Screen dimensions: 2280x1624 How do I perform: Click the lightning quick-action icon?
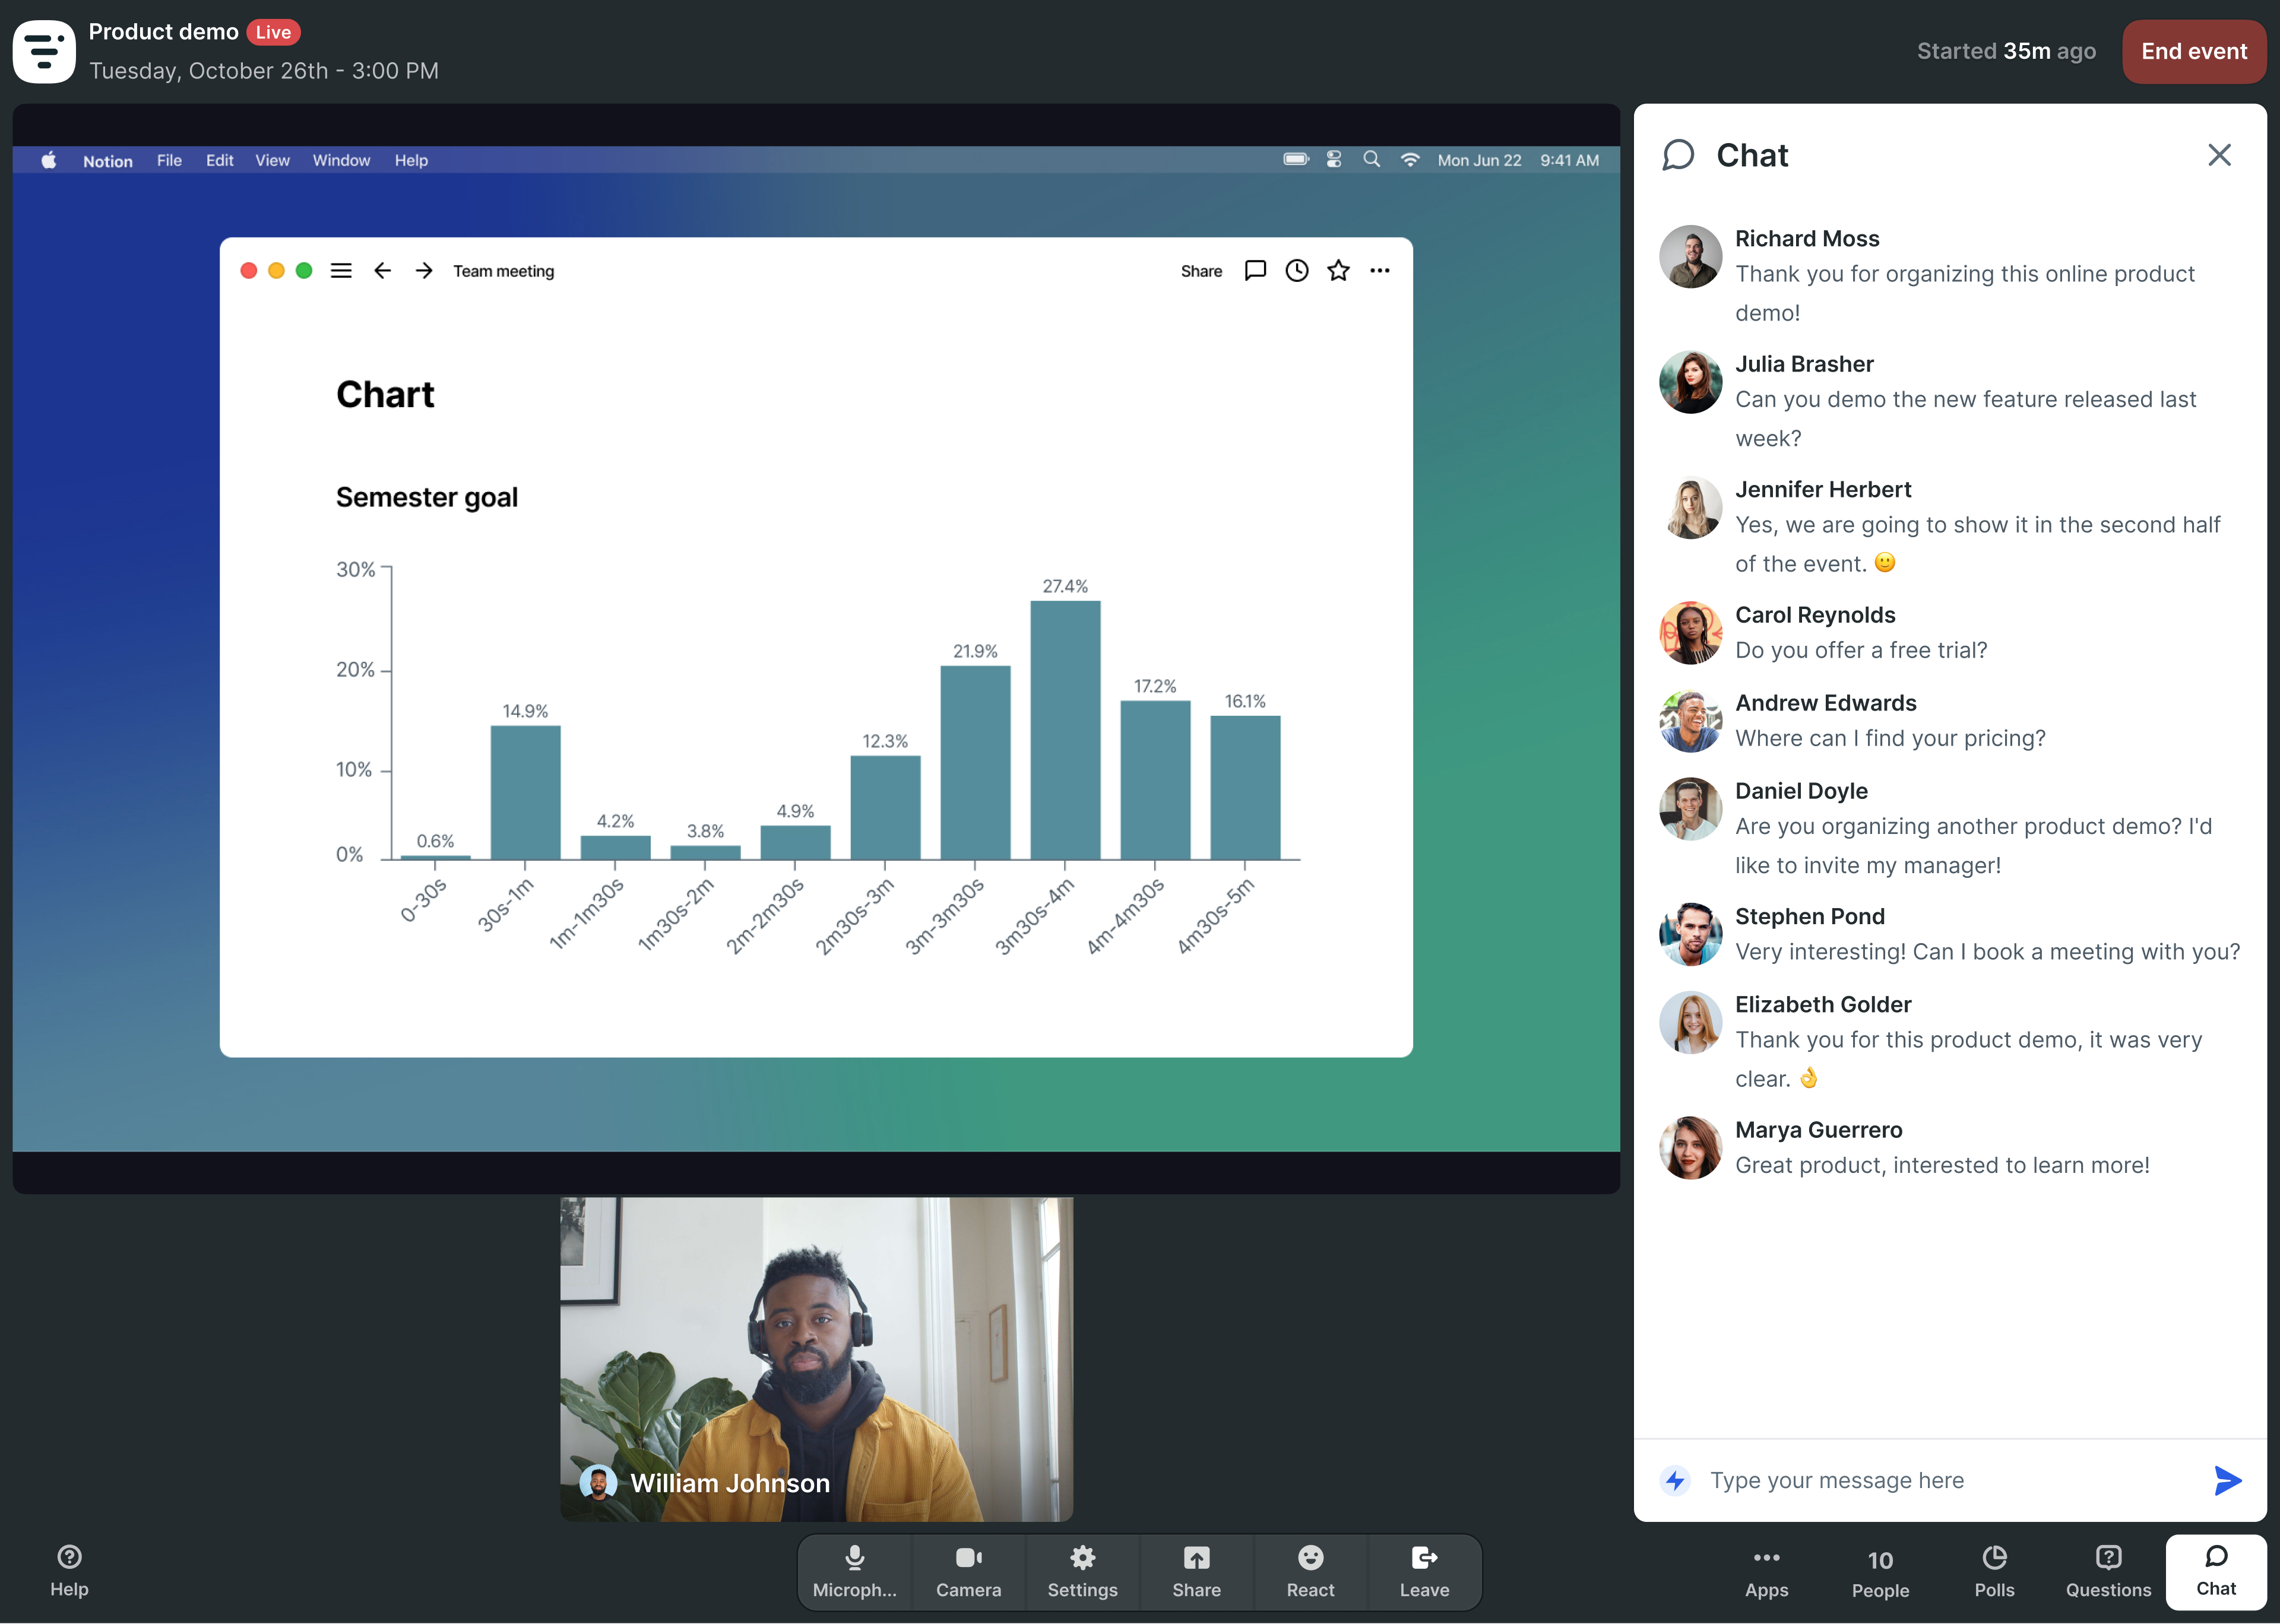1675,1480
